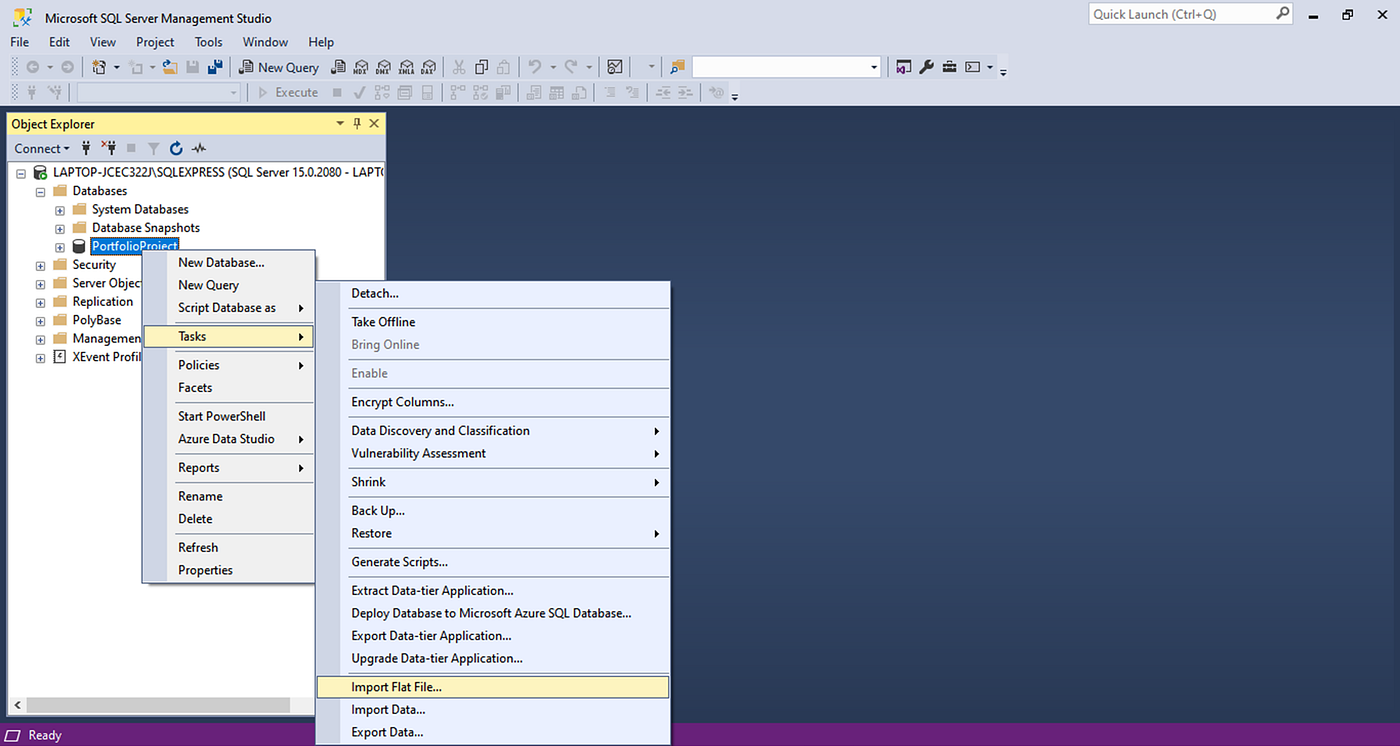Expand the System Databases folder
The width and height of the screenshot is (1400, 746).
click(x=59, y=209)
